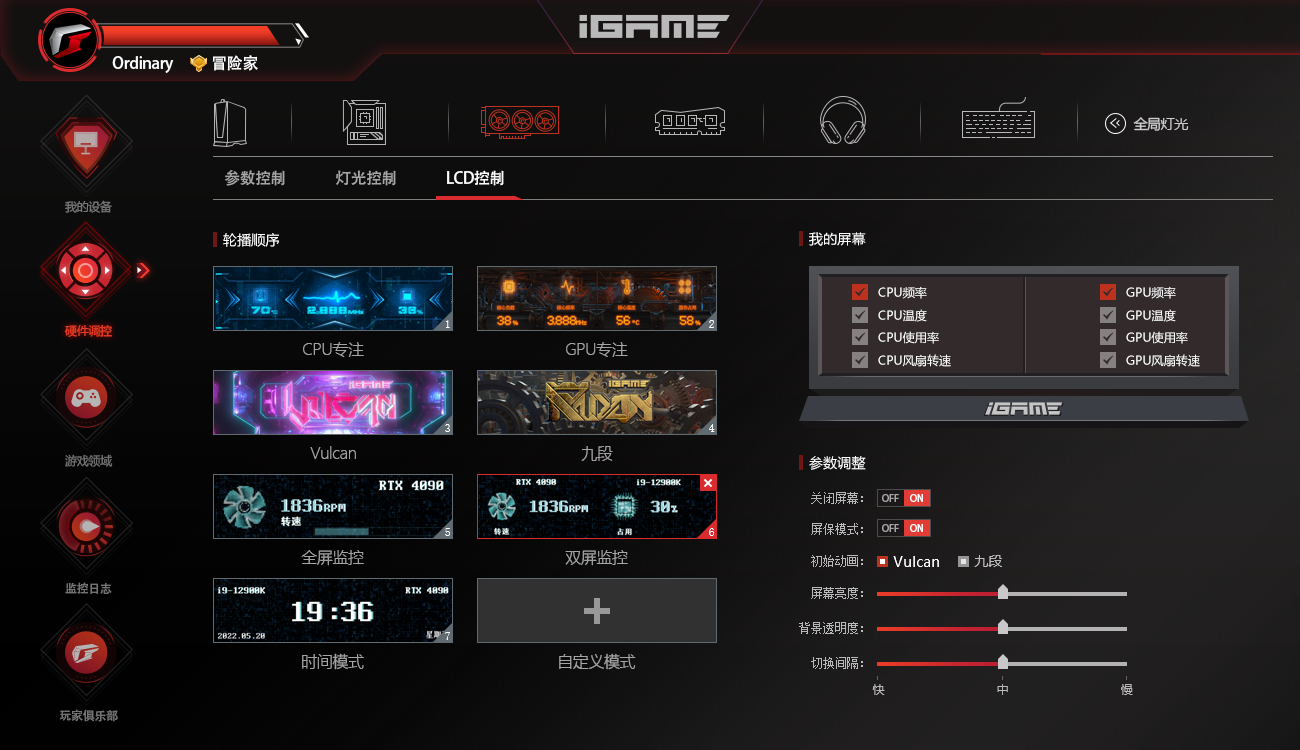Select the CPU专注 screen thumbnail
This screenshot has width=1300, height=750.
coord(333,298)
